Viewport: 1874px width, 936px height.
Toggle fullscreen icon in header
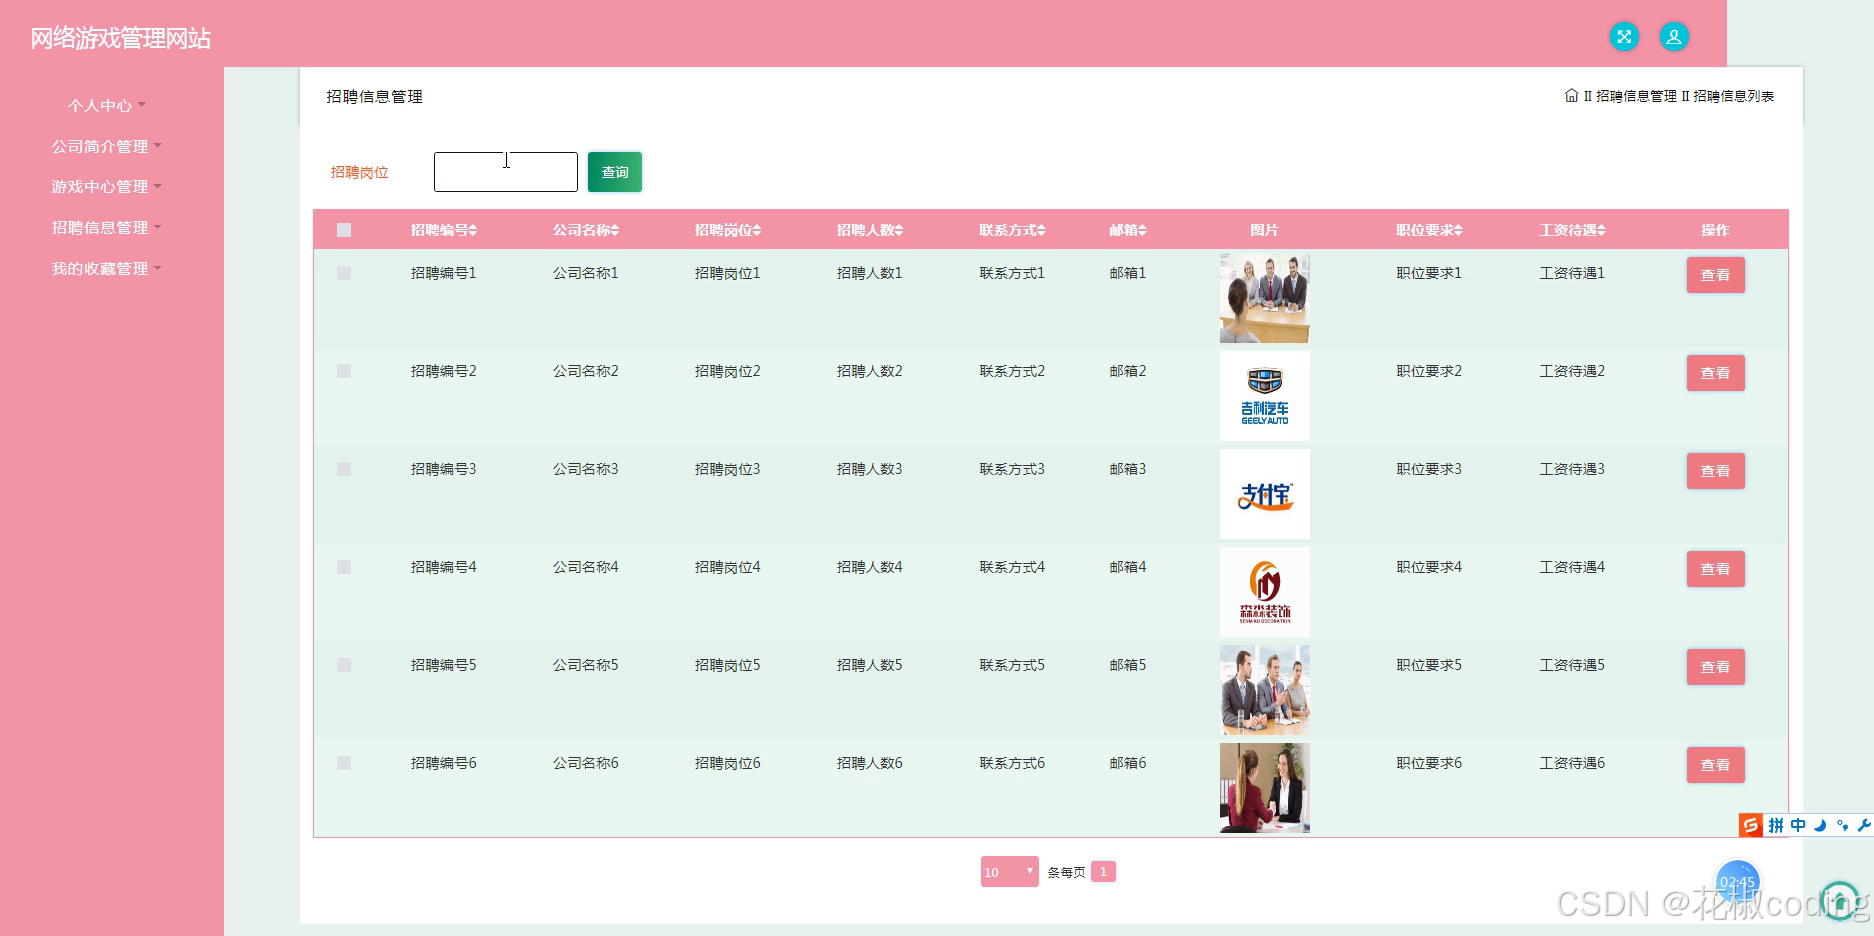coord(1624,37)
